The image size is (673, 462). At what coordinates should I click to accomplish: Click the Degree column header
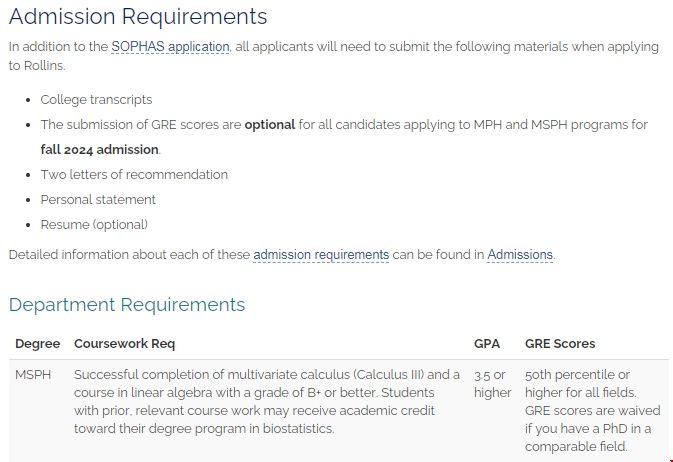[x=37, y=344]
